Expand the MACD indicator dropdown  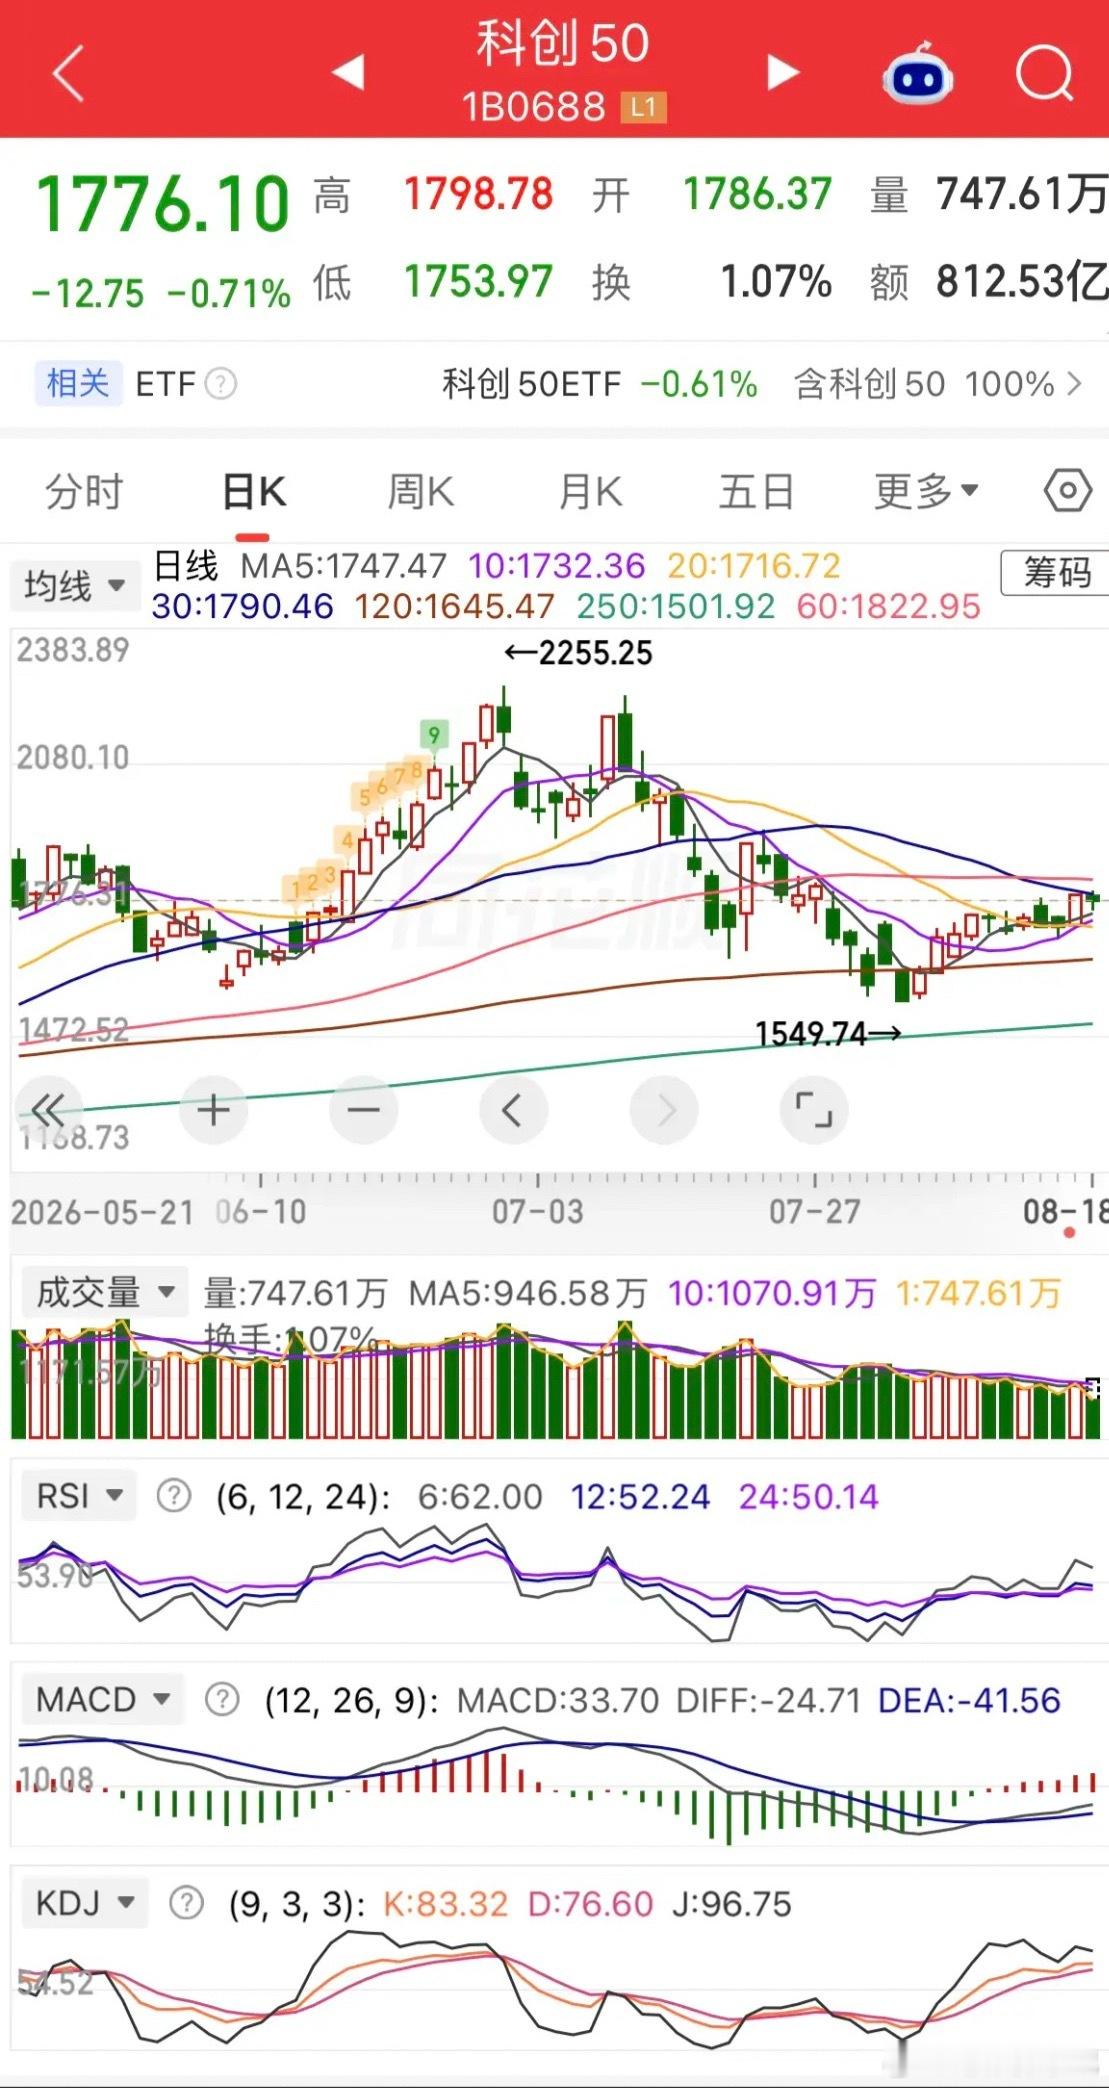(x=102, y=1699)
